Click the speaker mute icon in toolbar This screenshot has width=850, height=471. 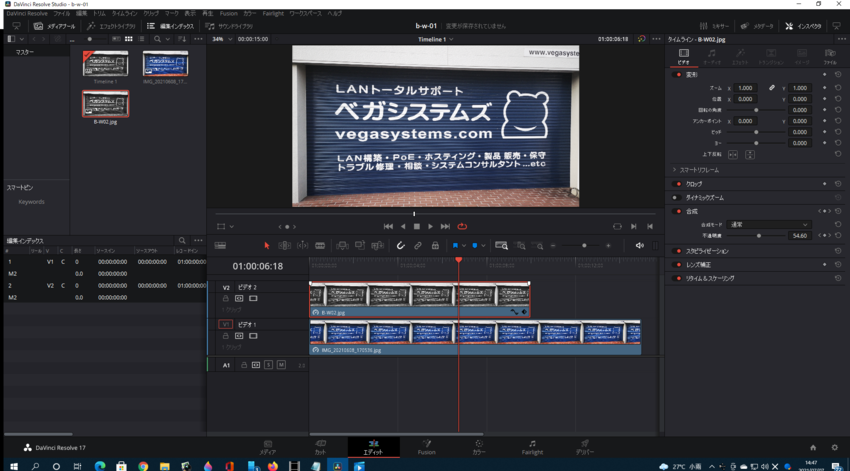point(640,246)
